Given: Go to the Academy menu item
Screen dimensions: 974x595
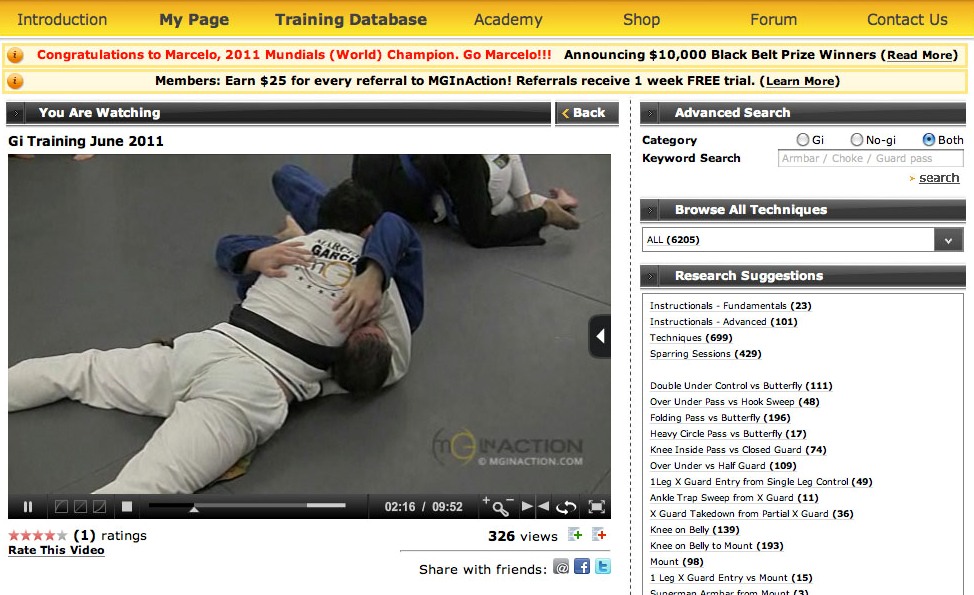Looking at the screenshot, I should pos(508,19).
